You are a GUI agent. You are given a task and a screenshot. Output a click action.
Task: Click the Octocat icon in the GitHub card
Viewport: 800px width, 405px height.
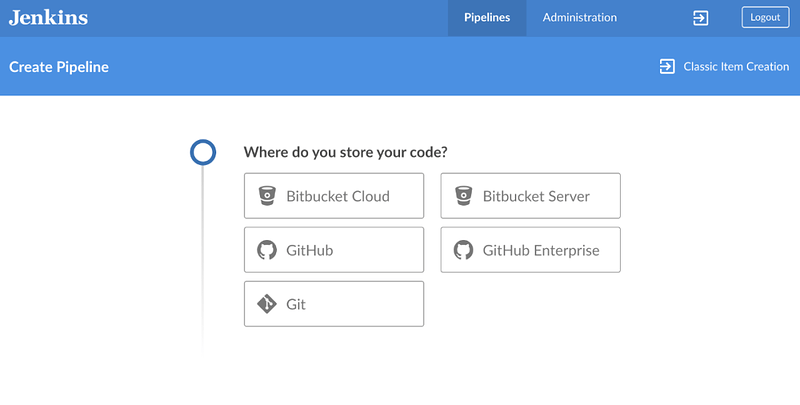click(x=267, y=250)
